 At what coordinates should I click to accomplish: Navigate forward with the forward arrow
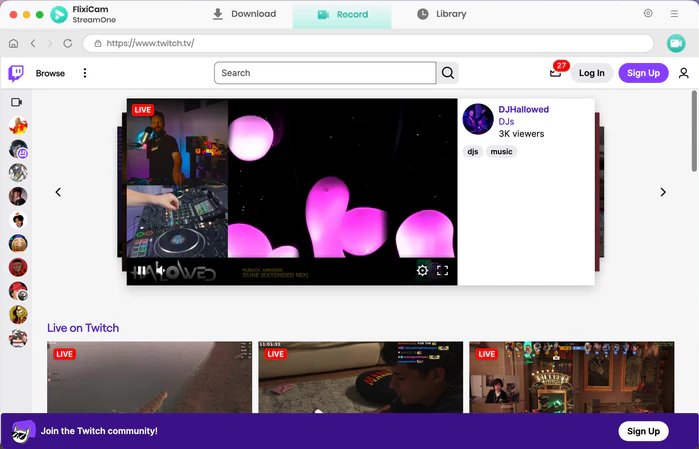(x=50, y=43)
